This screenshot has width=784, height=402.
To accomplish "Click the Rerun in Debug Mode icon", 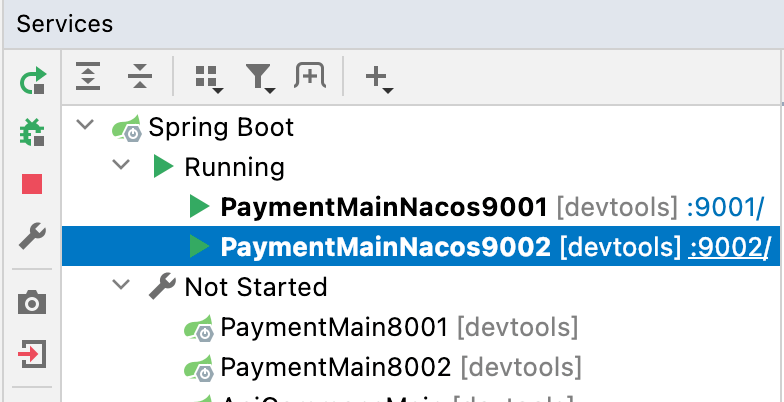I will 32,132.
